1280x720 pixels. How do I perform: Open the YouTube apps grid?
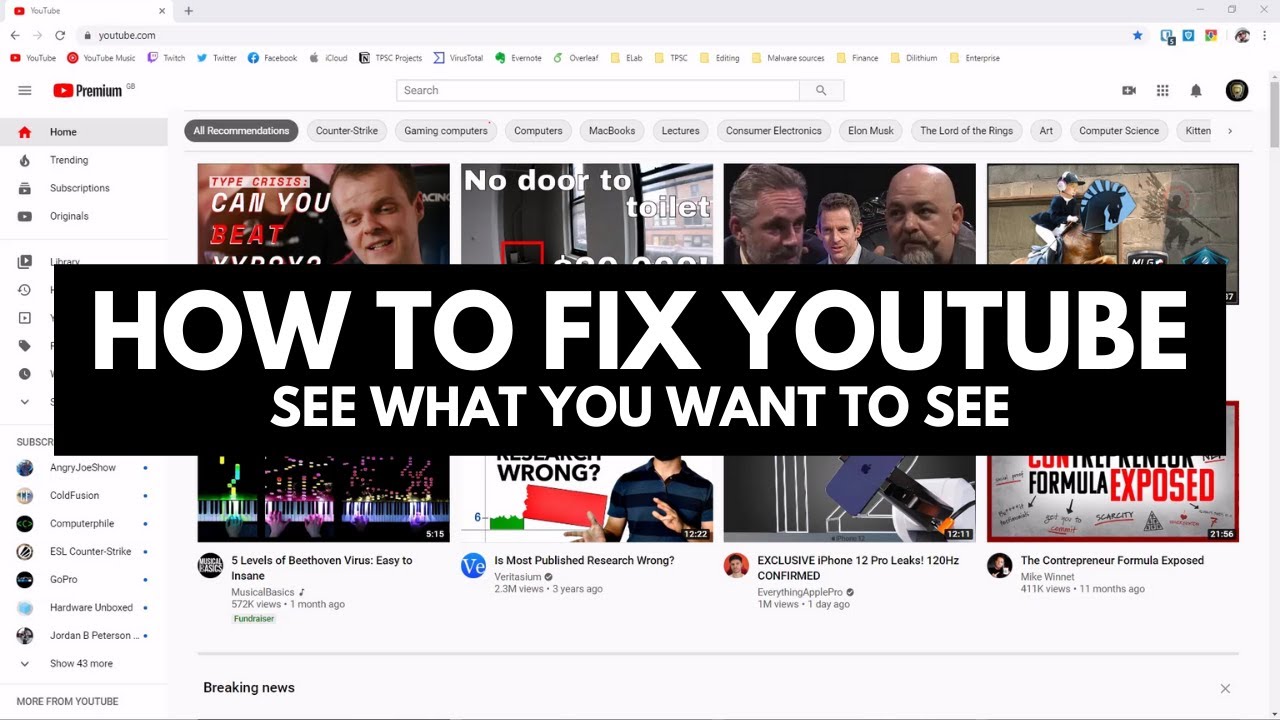(1162, 90)
